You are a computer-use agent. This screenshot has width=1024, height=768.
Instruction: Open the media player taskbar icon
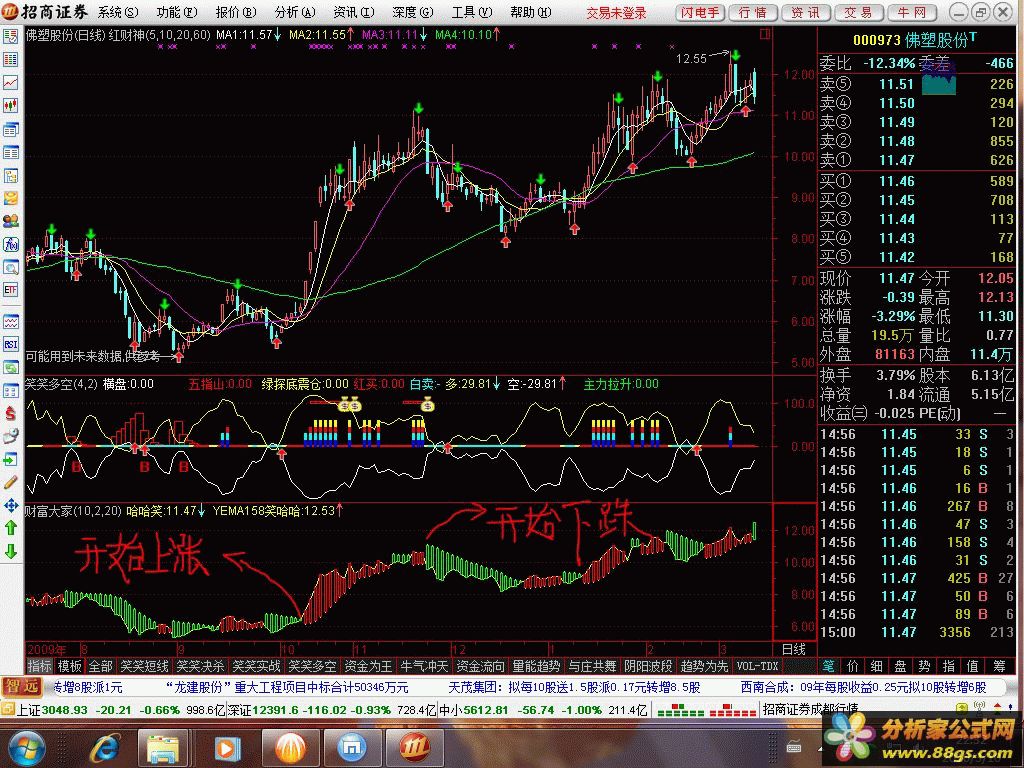pos(227,748)
